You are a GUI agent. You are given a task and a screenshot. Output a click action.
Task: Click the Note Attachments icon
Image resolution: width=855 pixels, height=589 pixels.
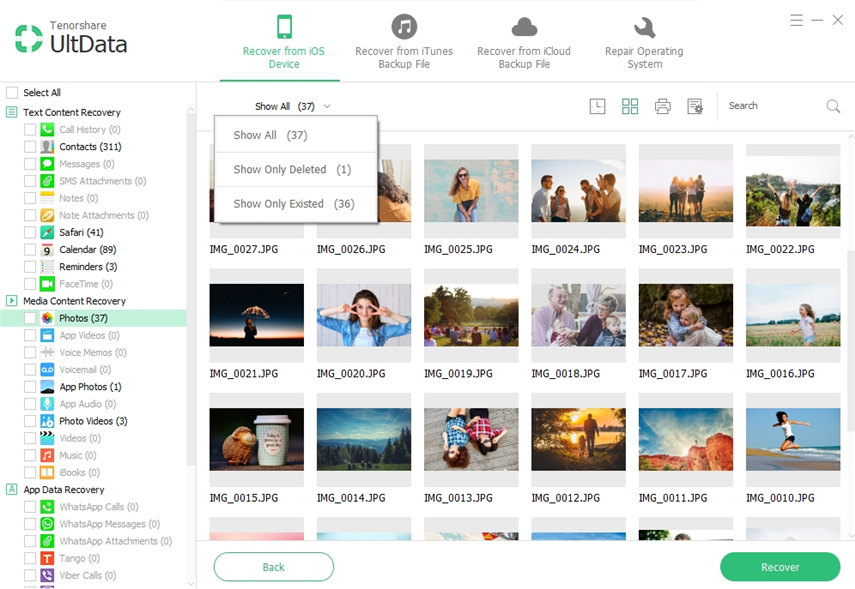click(47, 215)
